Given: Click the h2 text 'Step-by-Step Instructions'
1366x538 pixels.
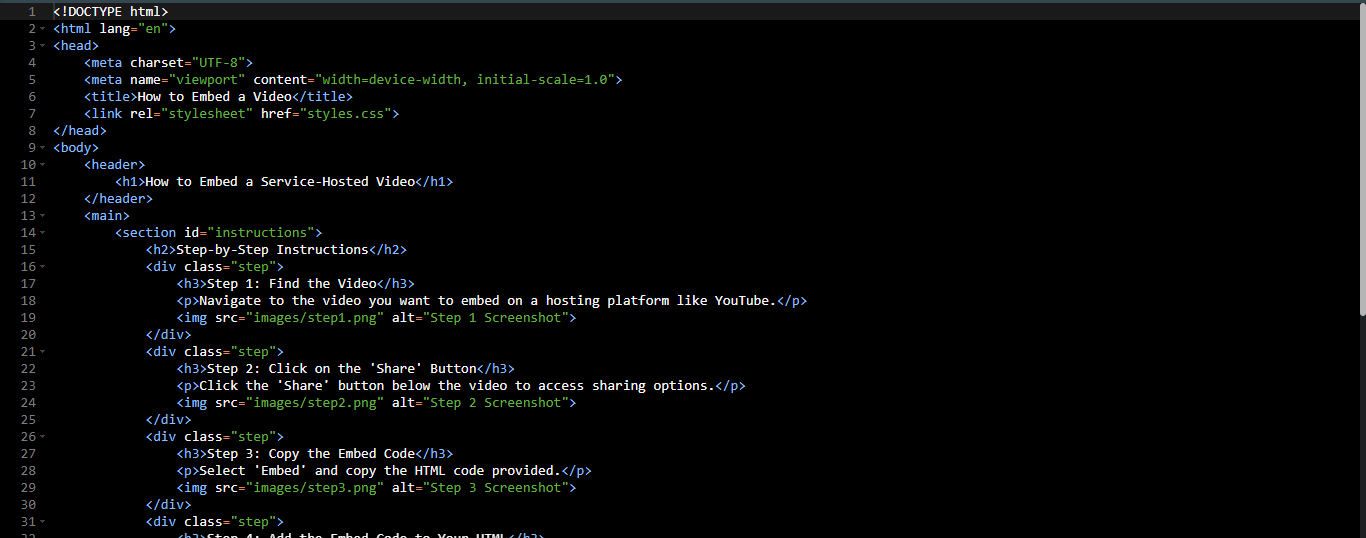Looking at the screenshot, I should tap(273, 250).
